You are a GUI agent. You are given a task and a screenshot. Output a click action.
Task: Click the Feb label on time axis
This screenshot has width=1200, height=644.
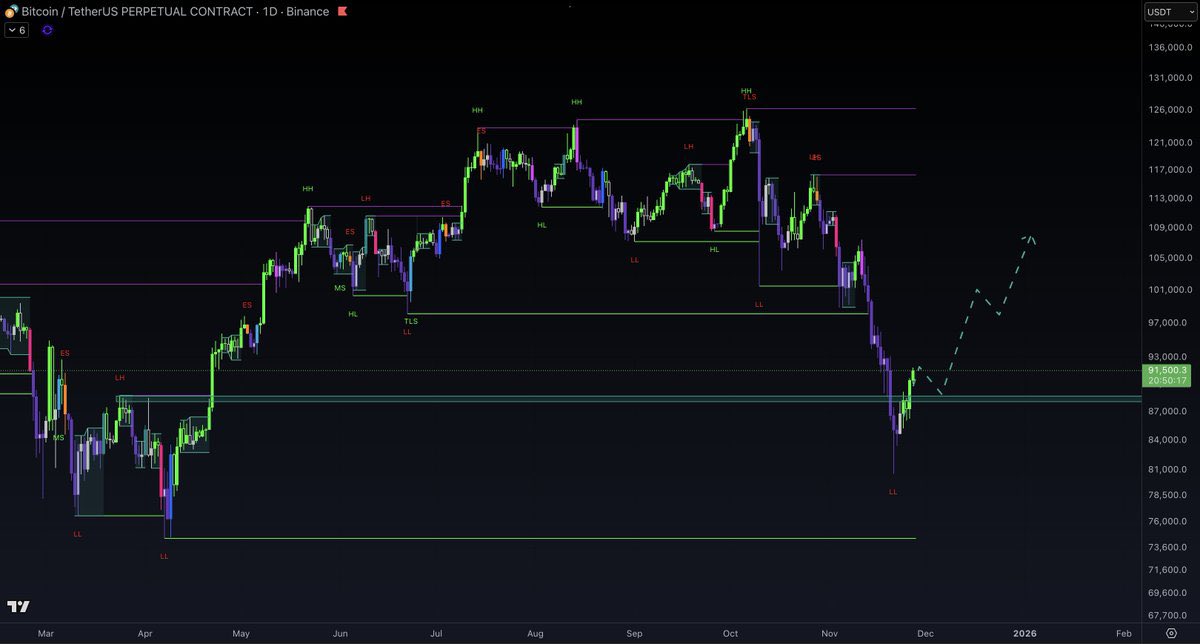click(x=1123, y=633)
